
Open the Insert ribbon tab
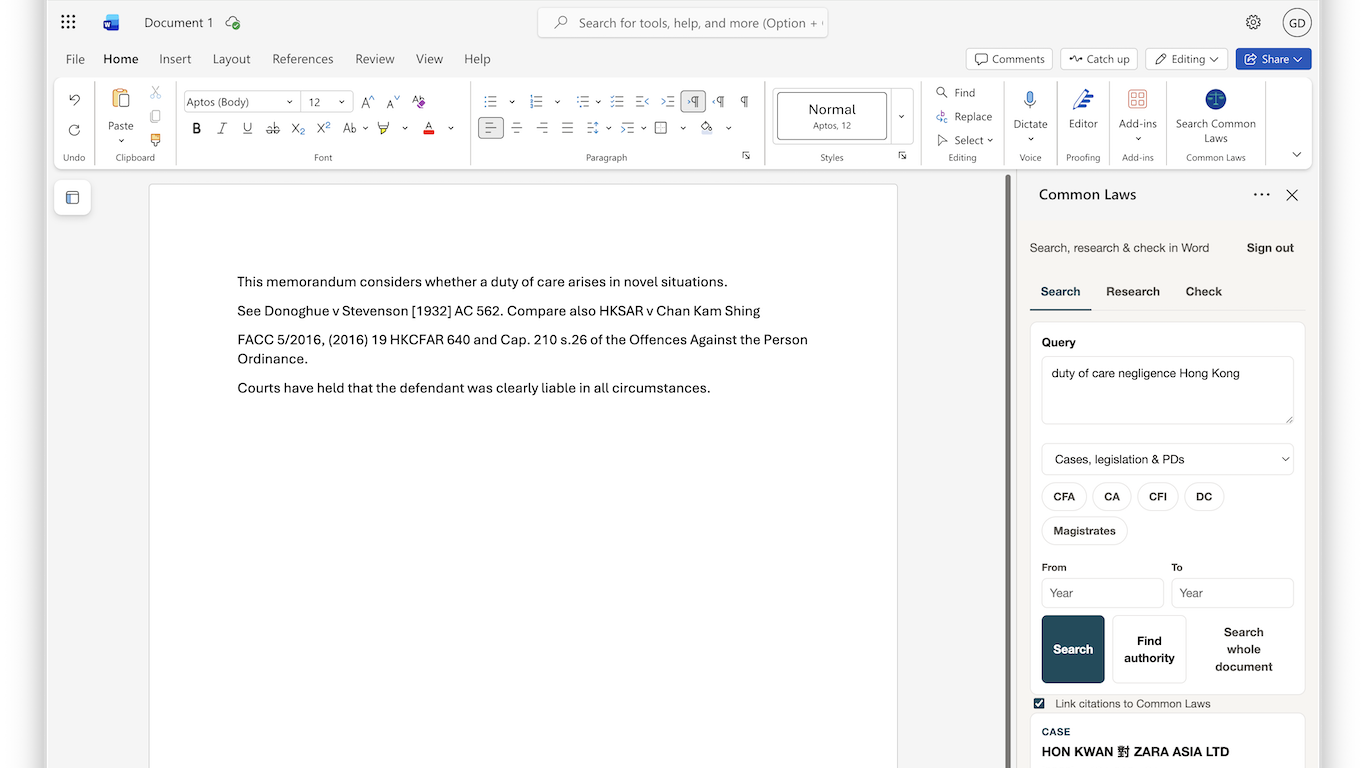(175, 59)
